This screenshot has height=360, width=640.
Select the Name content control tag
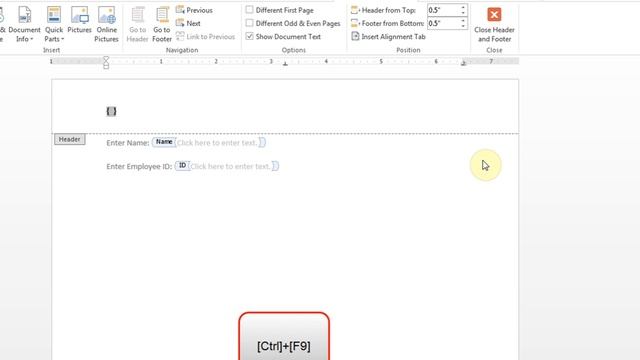click(164, 142)
